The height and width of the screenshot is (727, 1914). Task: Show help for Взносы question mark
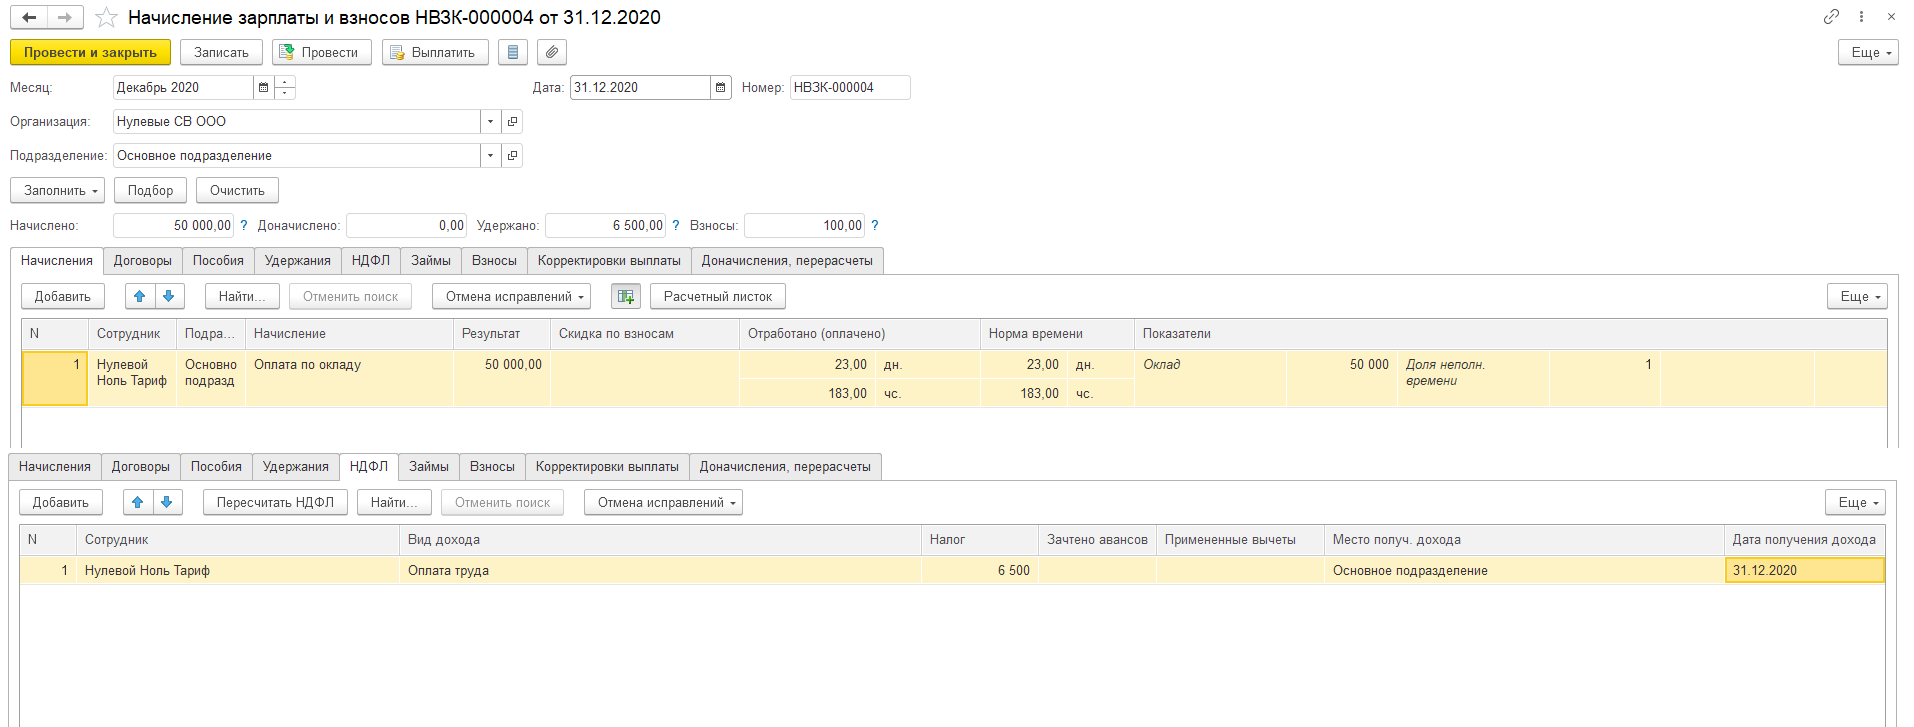tap(874, 226)
